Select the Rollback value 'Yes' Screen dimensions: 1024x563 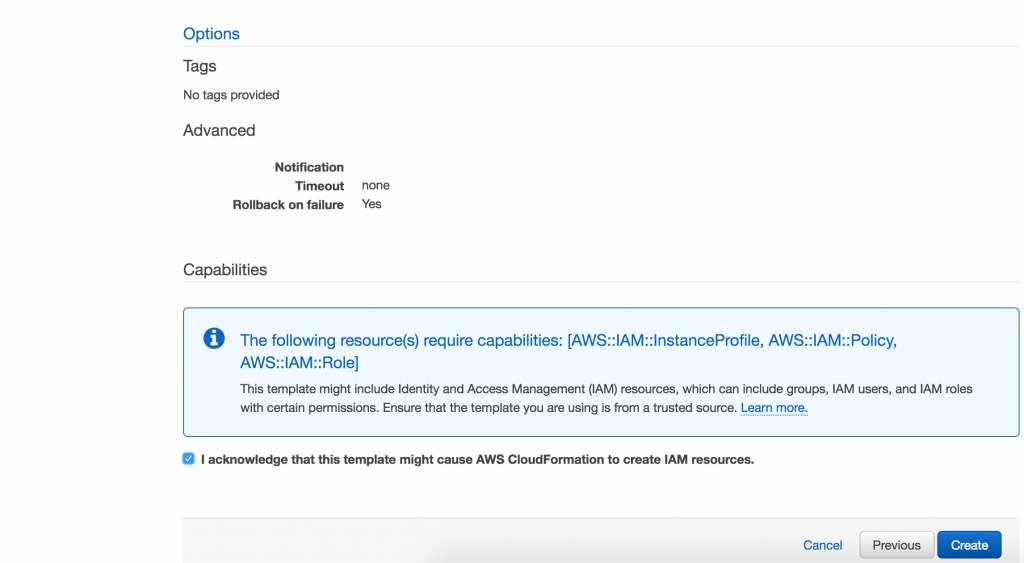click(x=372, y=204)
